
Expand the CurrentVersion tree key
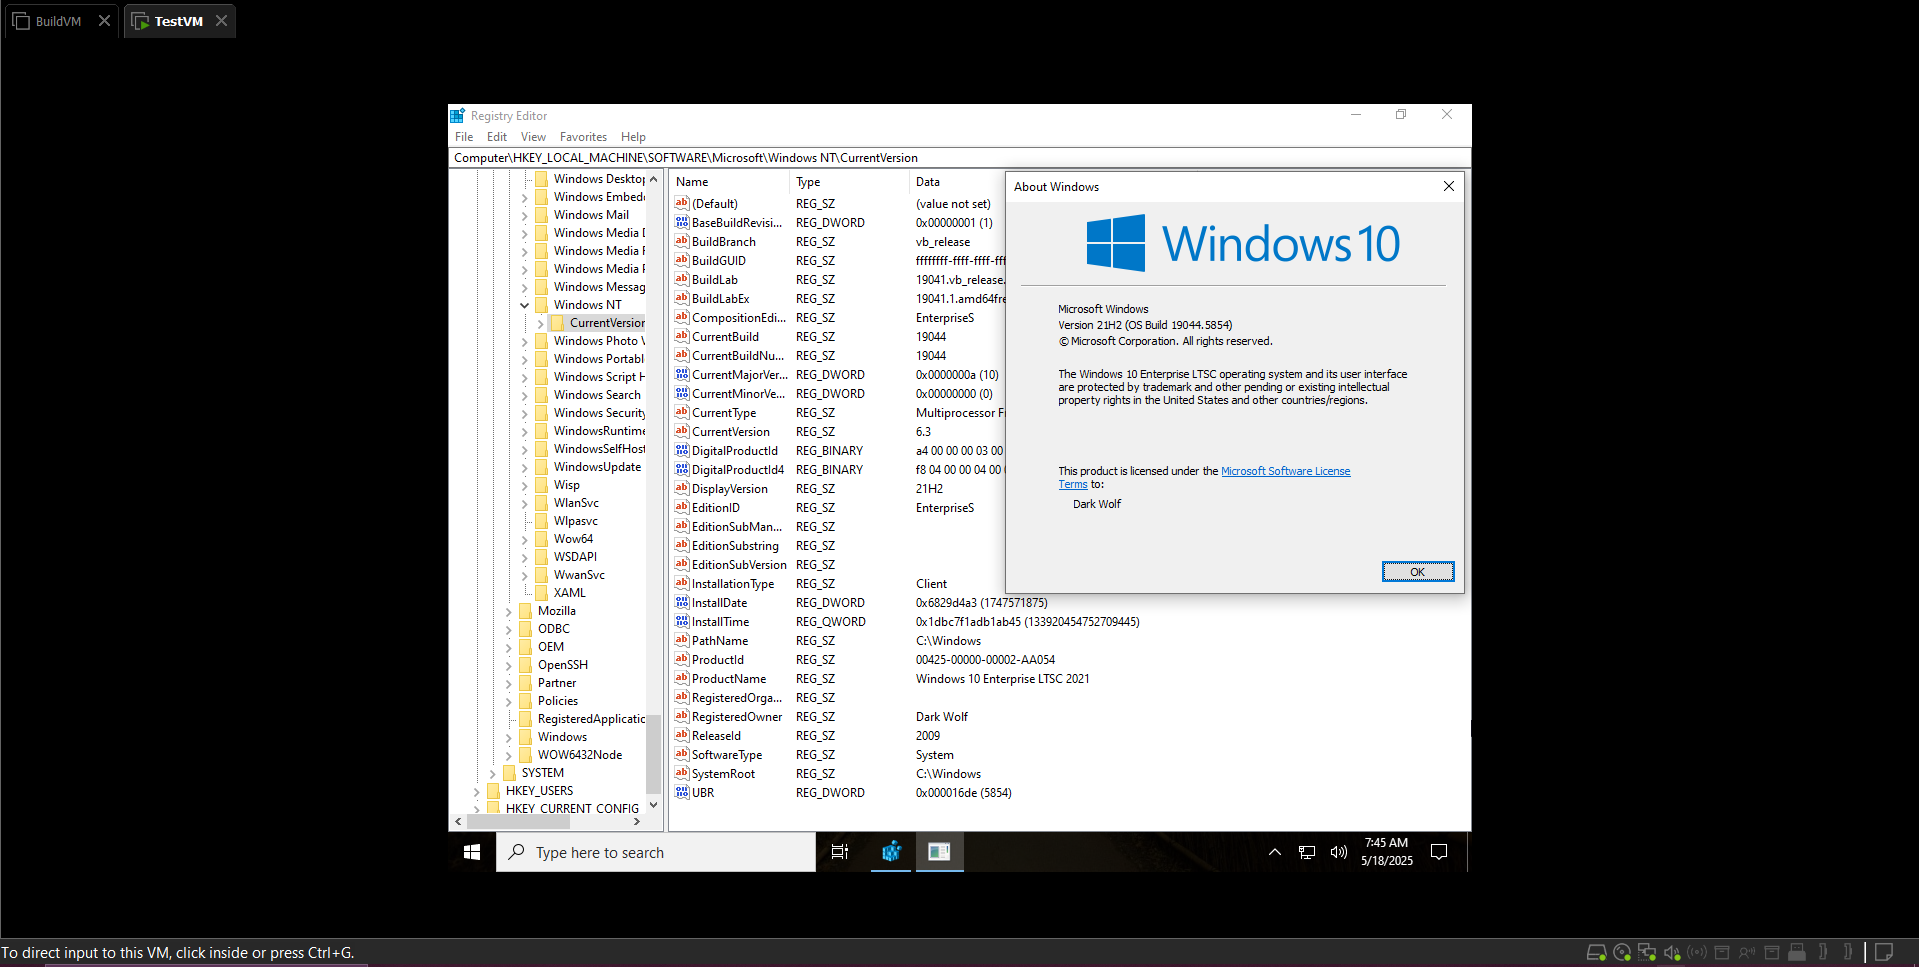click(540, 323)
